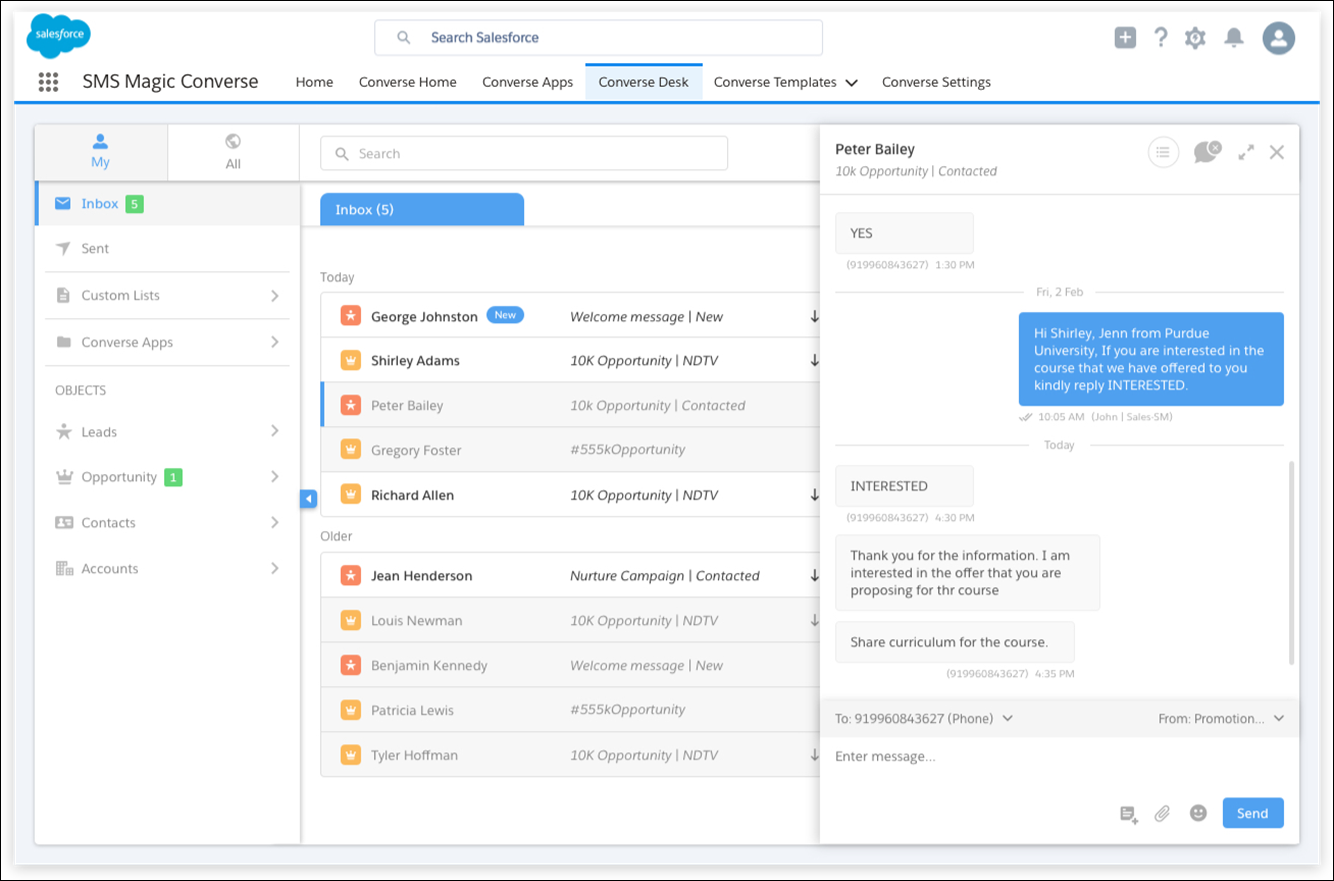Click the Search Salesforce box

coord(598,38)
